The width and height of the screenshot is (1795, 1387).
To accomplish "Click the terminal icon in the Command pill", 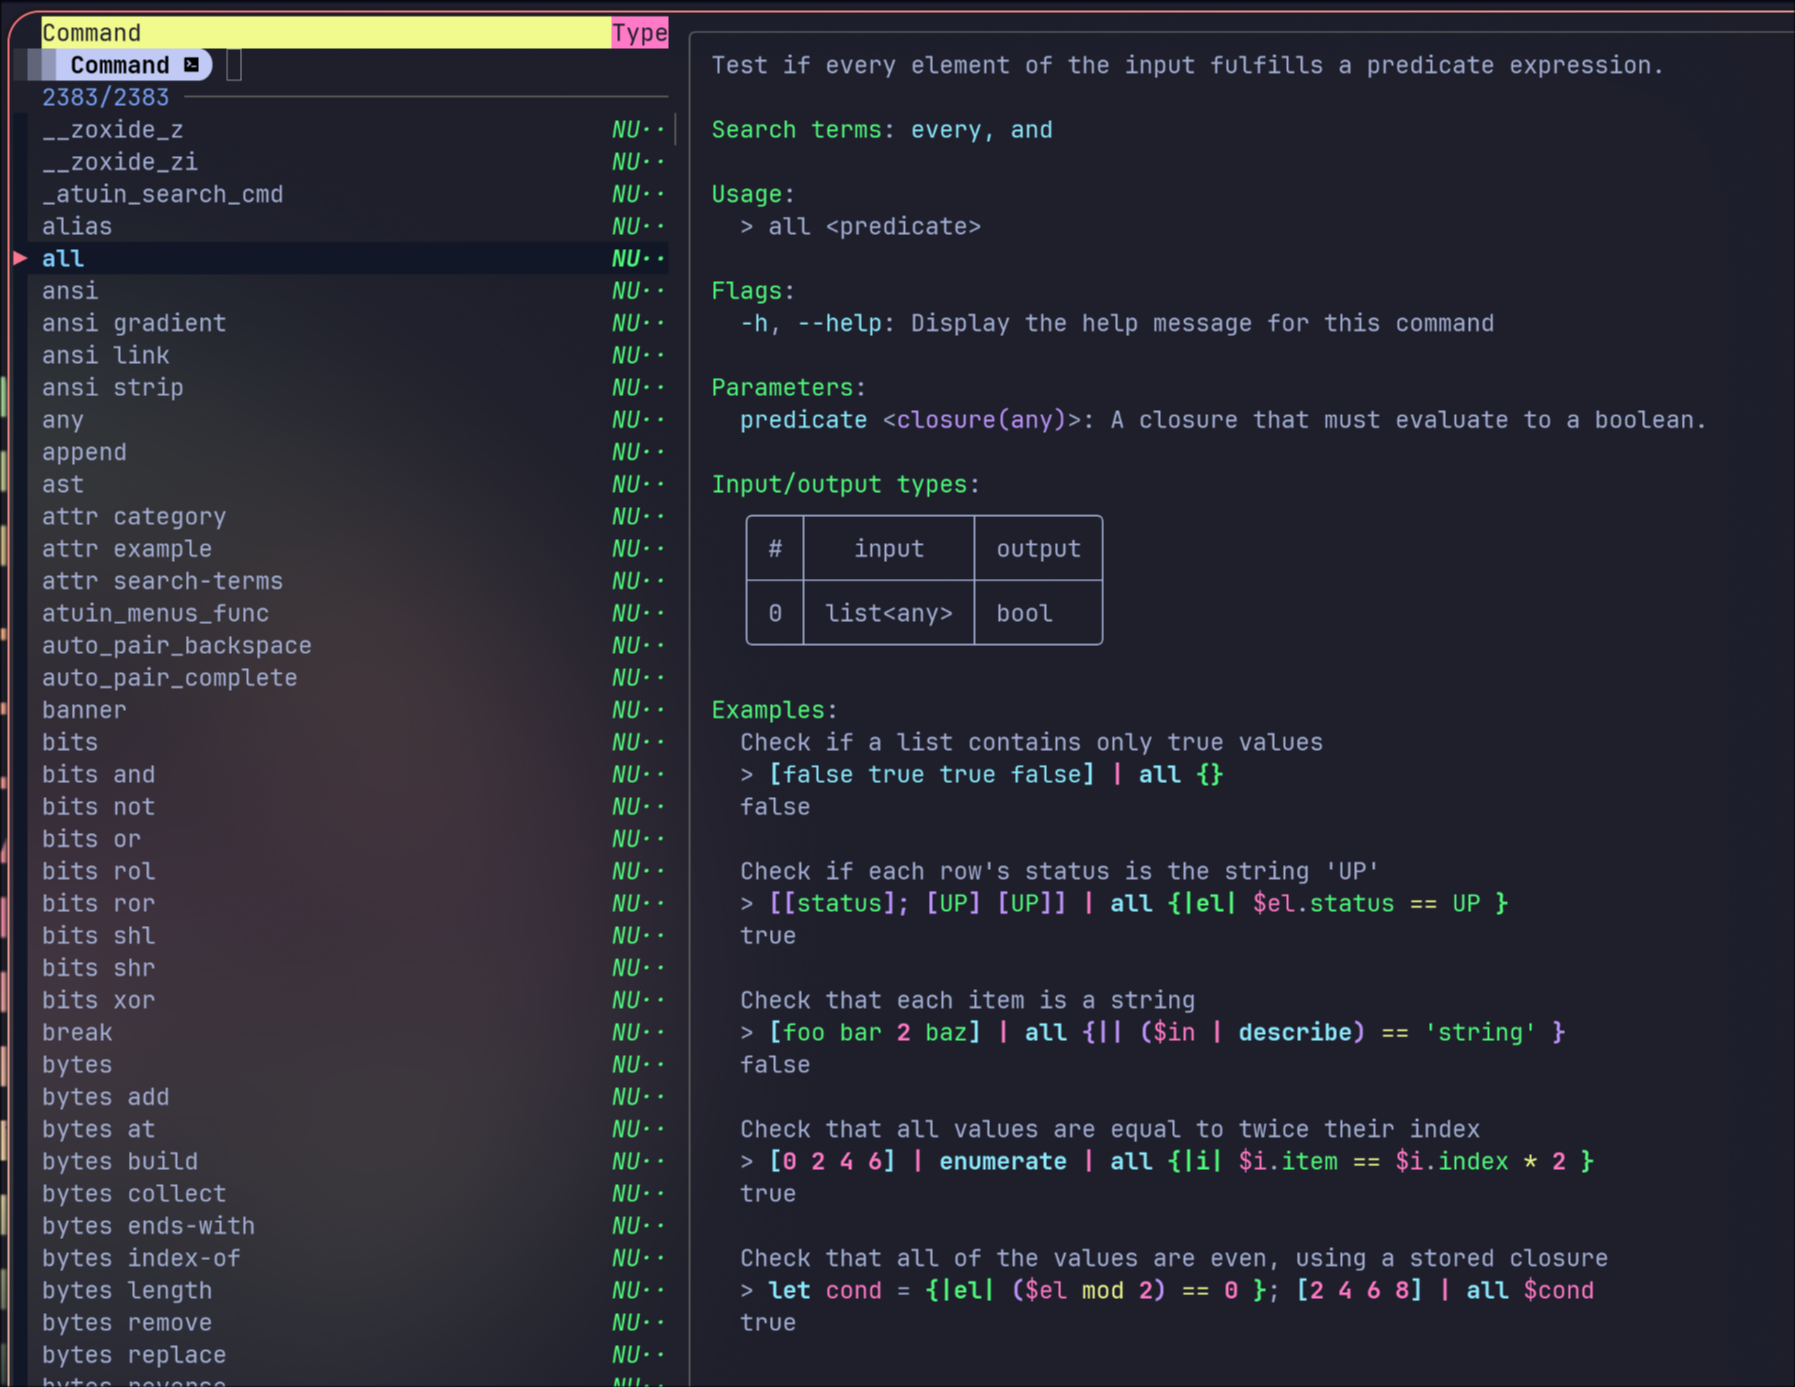I will [191, 65].
